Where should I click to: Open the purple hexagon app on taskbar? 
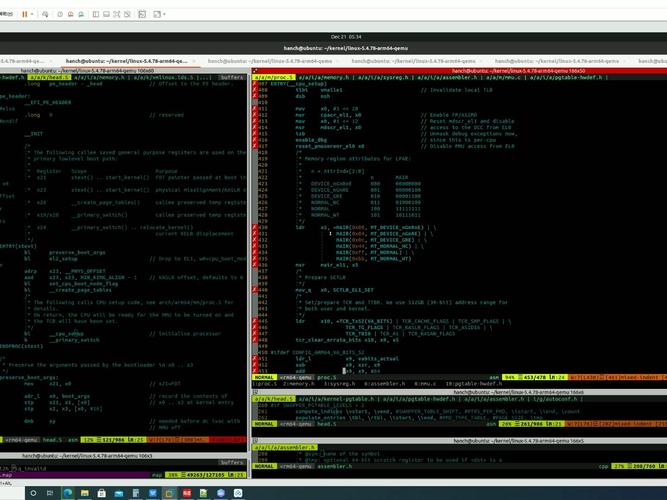point(221,493)
